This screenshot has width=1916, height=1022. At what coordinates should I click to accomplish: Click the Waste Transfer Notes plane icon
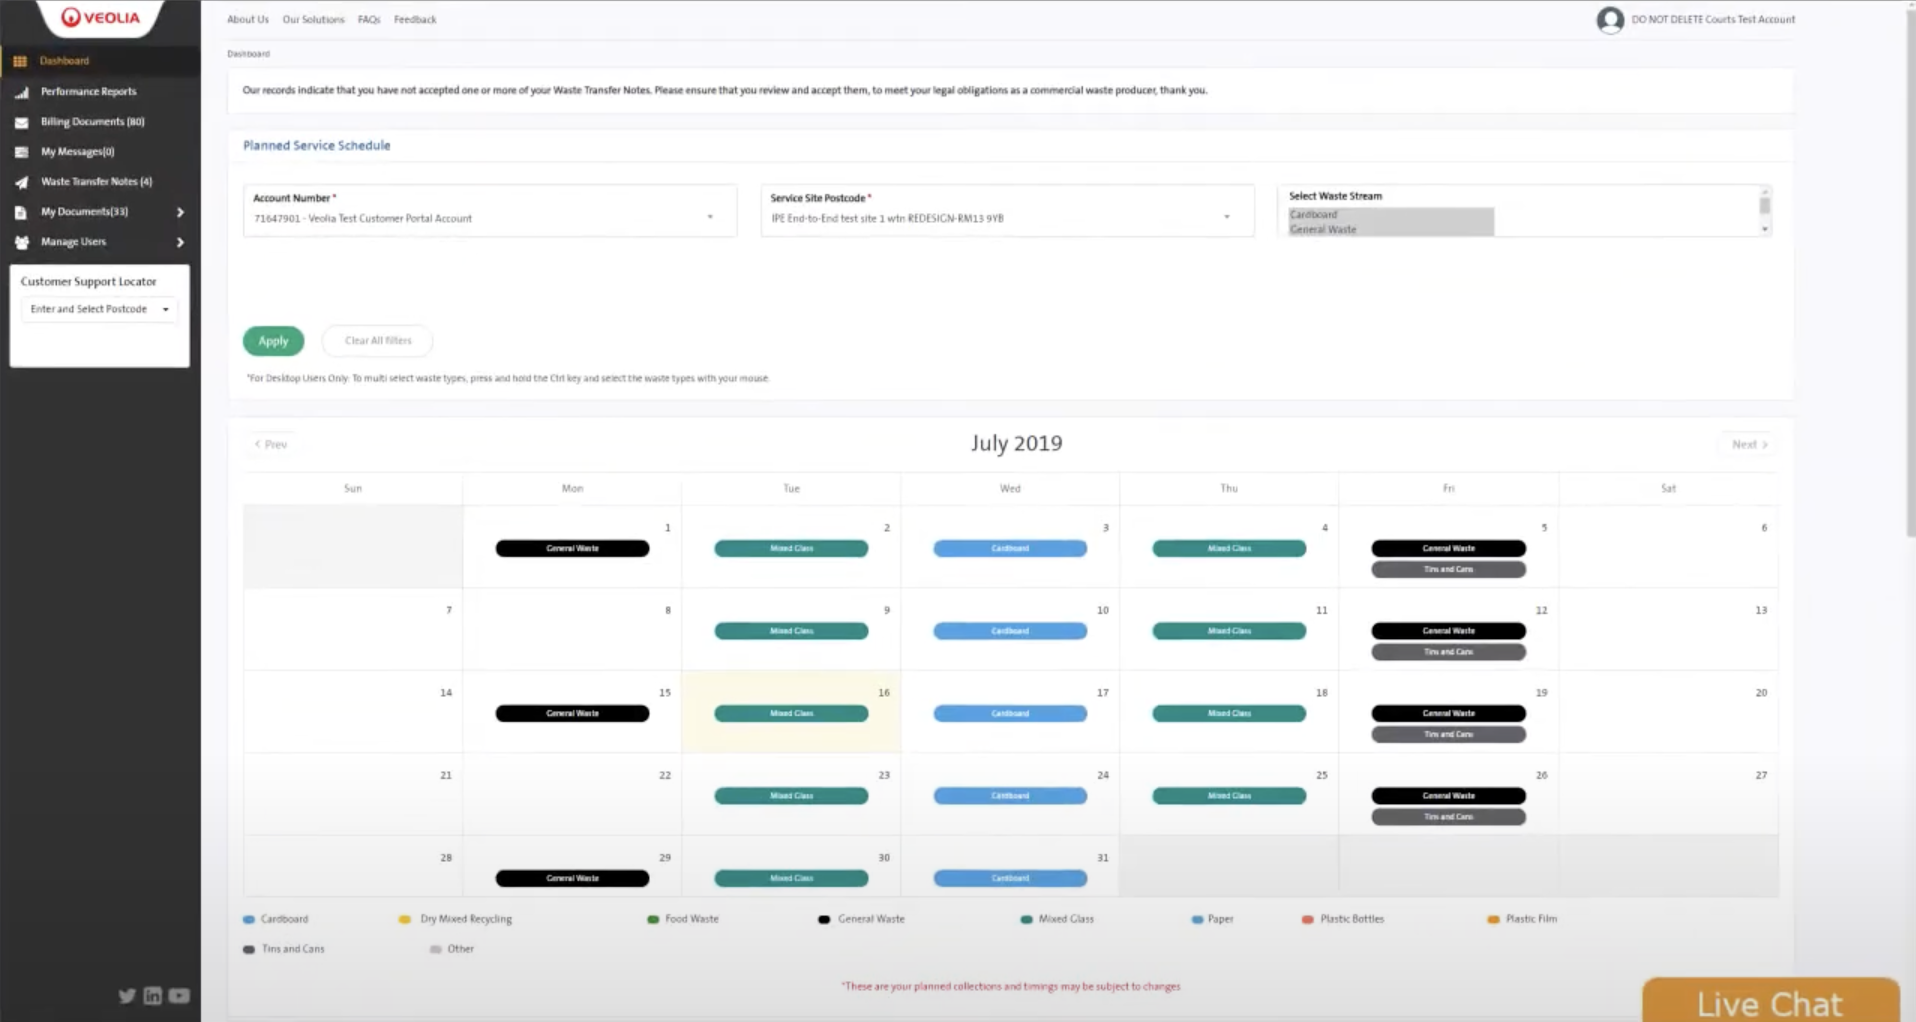pos(21,182)
